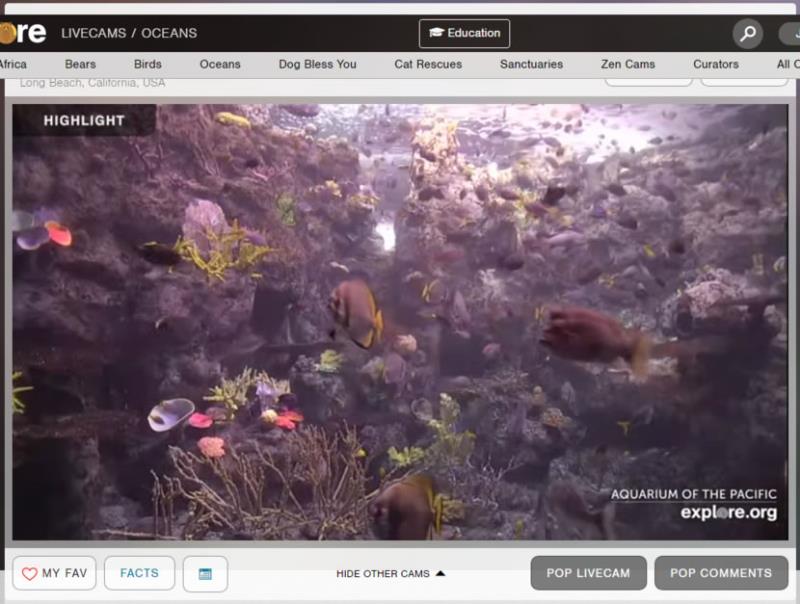Screen dimensions: 800x604
Task: Click POP LIVECAM button
Action: (x=588, y=573)
